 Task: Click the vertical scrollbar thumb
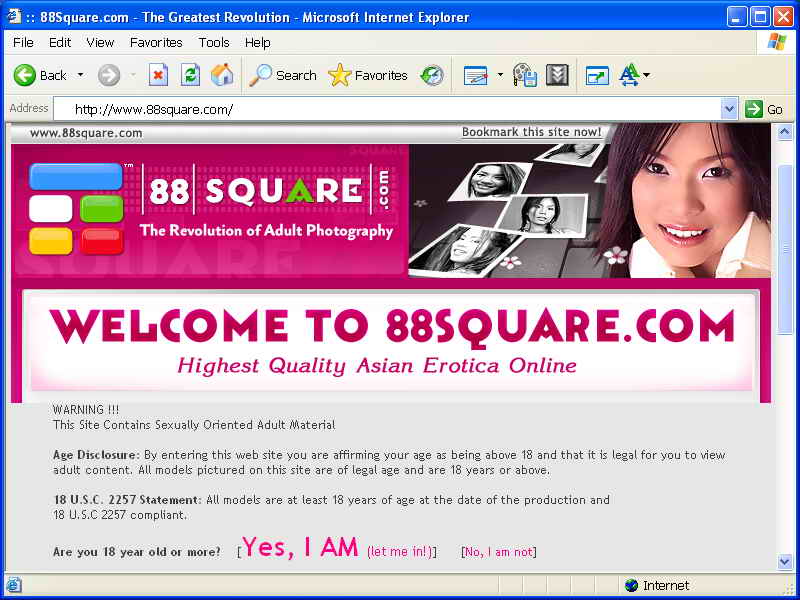[x=785, y=249]
